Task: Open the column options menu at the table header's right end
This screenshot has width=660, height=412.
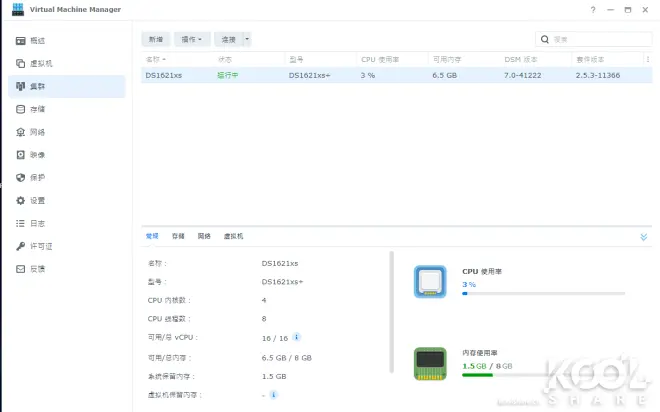Action: click(648, 59)
